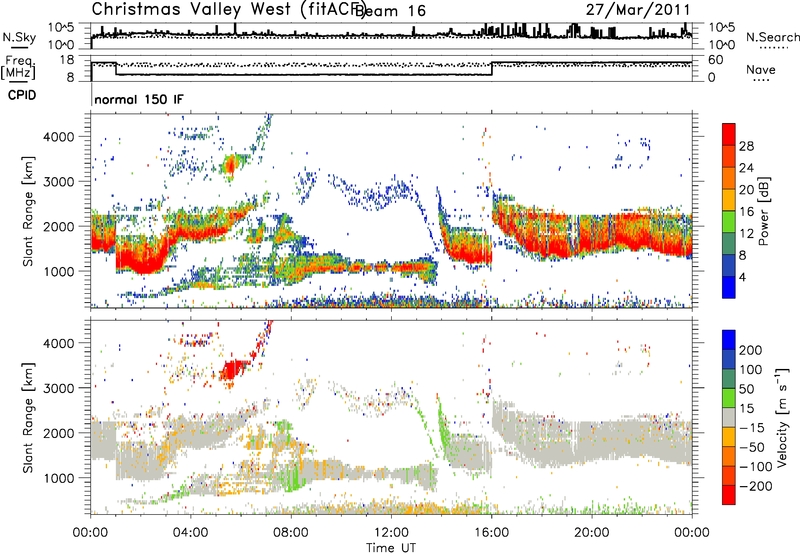Viewport: 800px width, 554px height.
Task: Select "Slant Range [km]" label of velocity panel
Action: (x=28, y=417)
